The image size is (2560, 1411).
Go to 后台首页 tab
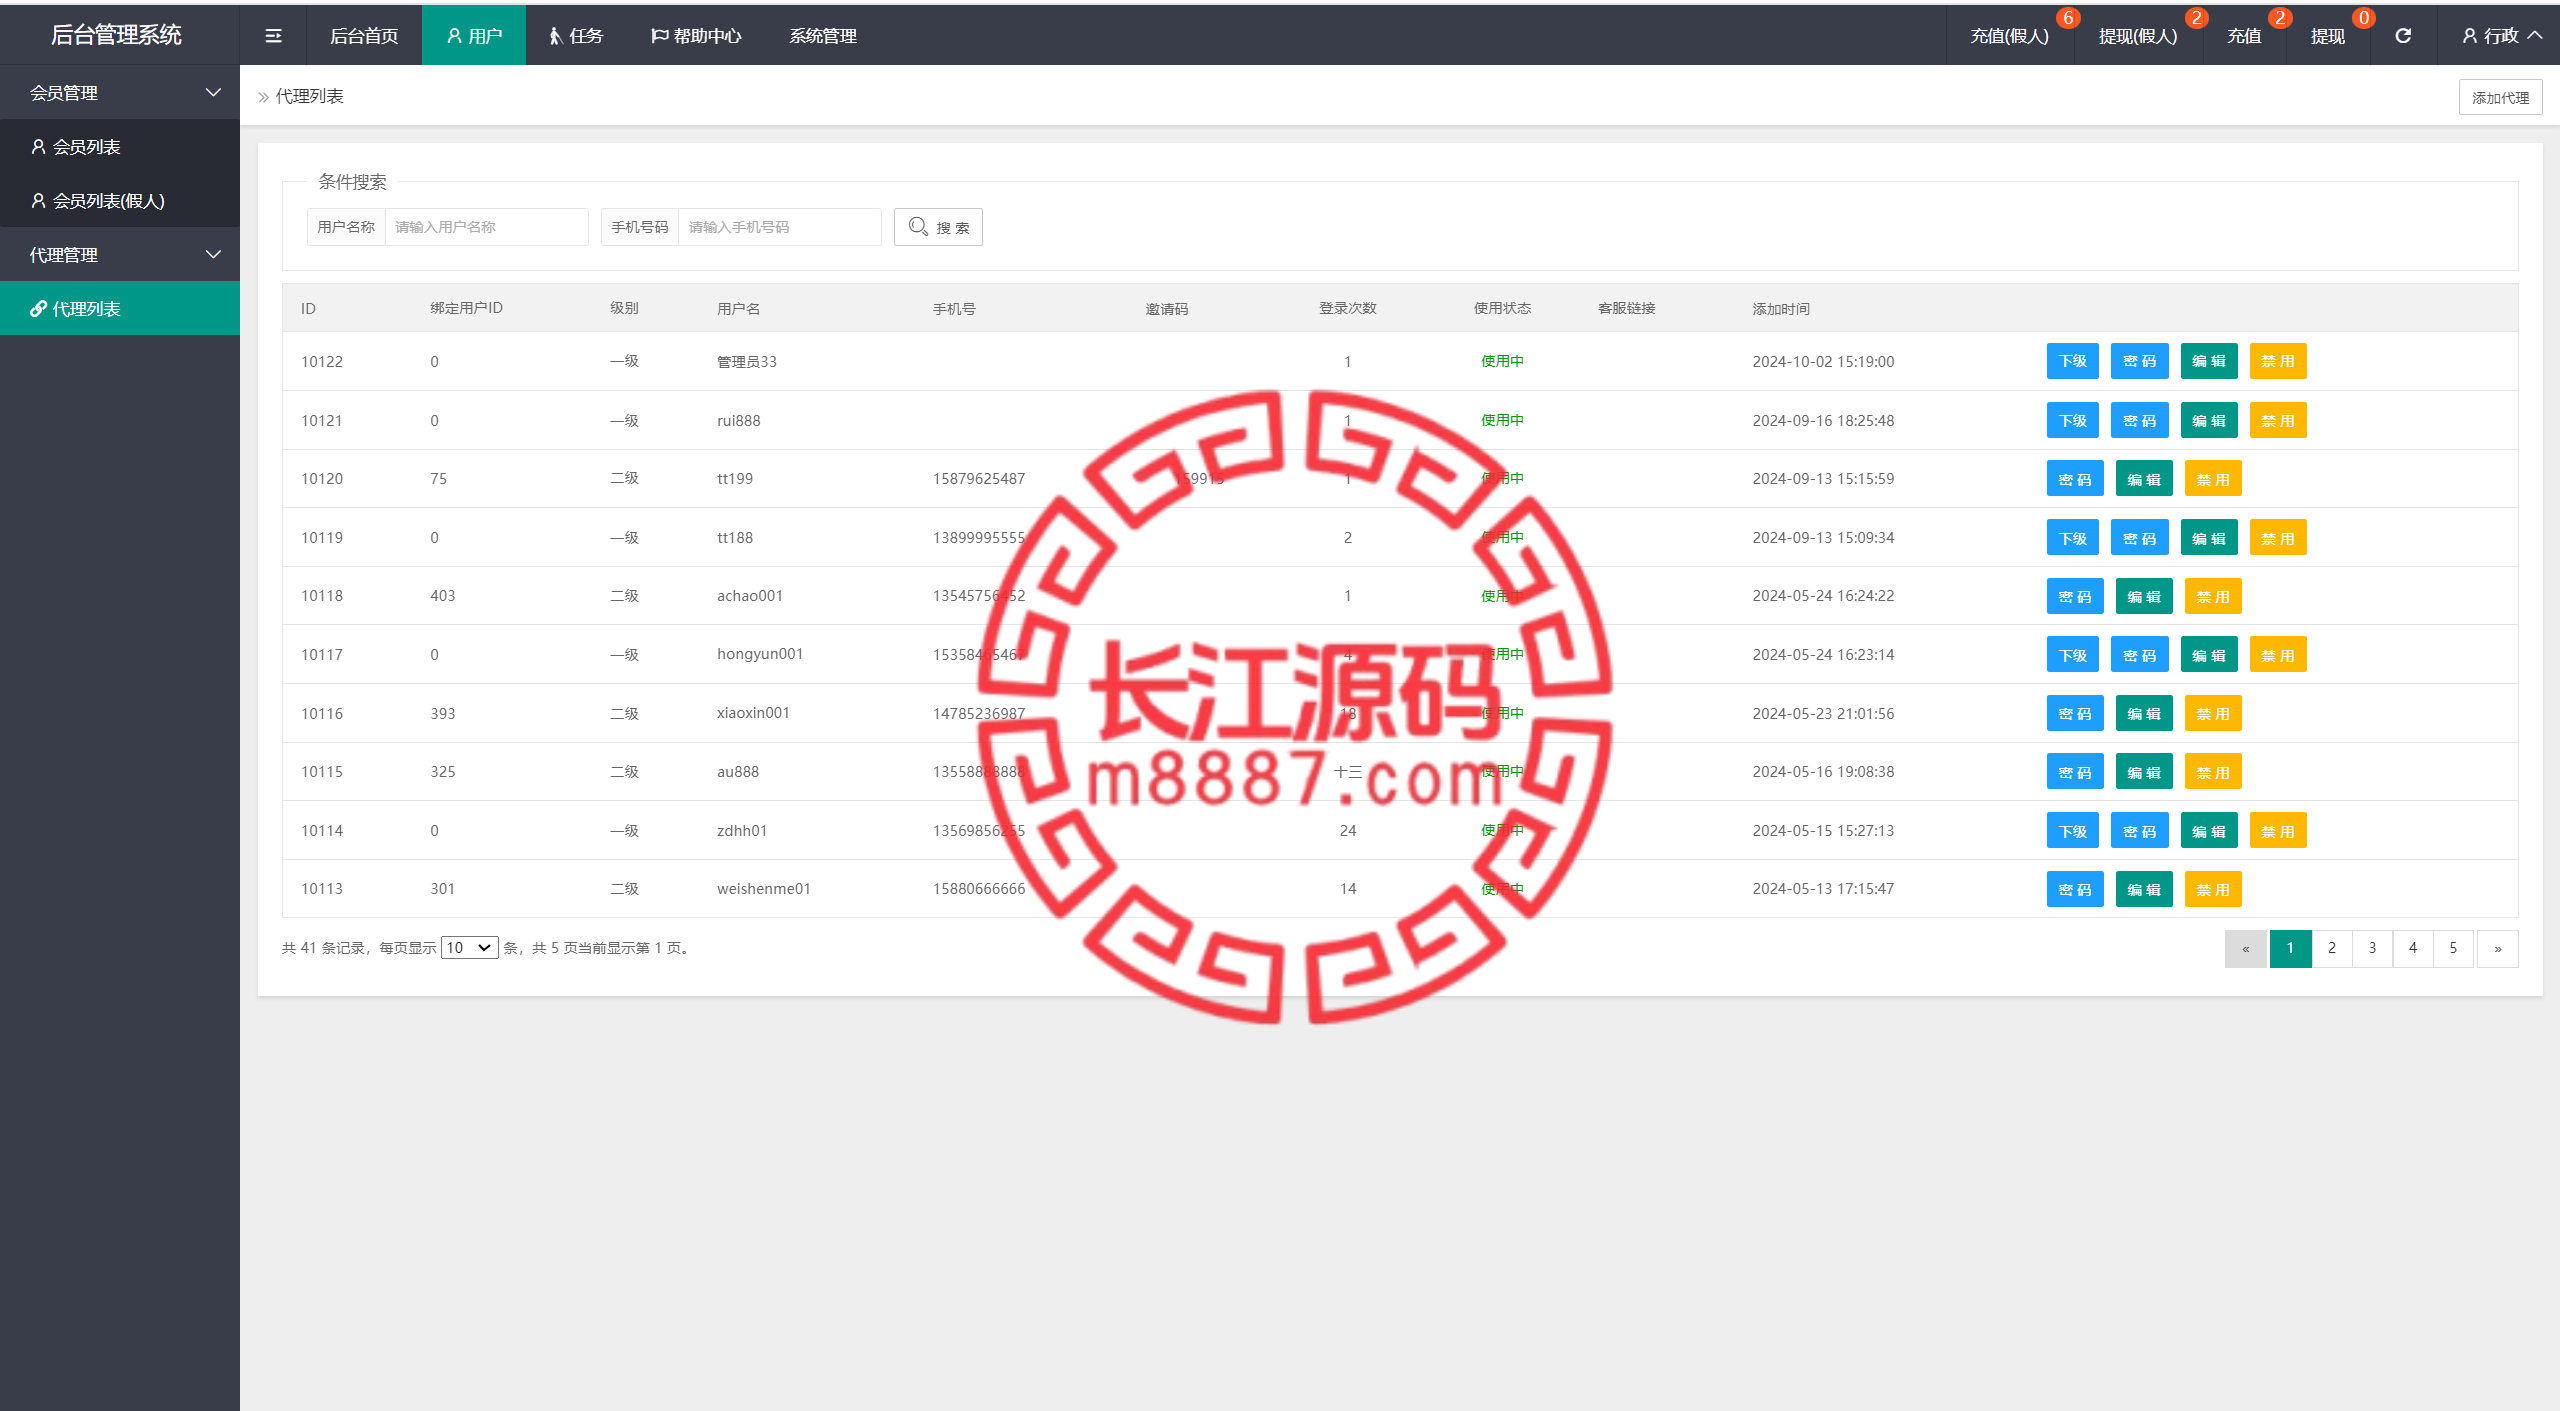click(364, 36)
